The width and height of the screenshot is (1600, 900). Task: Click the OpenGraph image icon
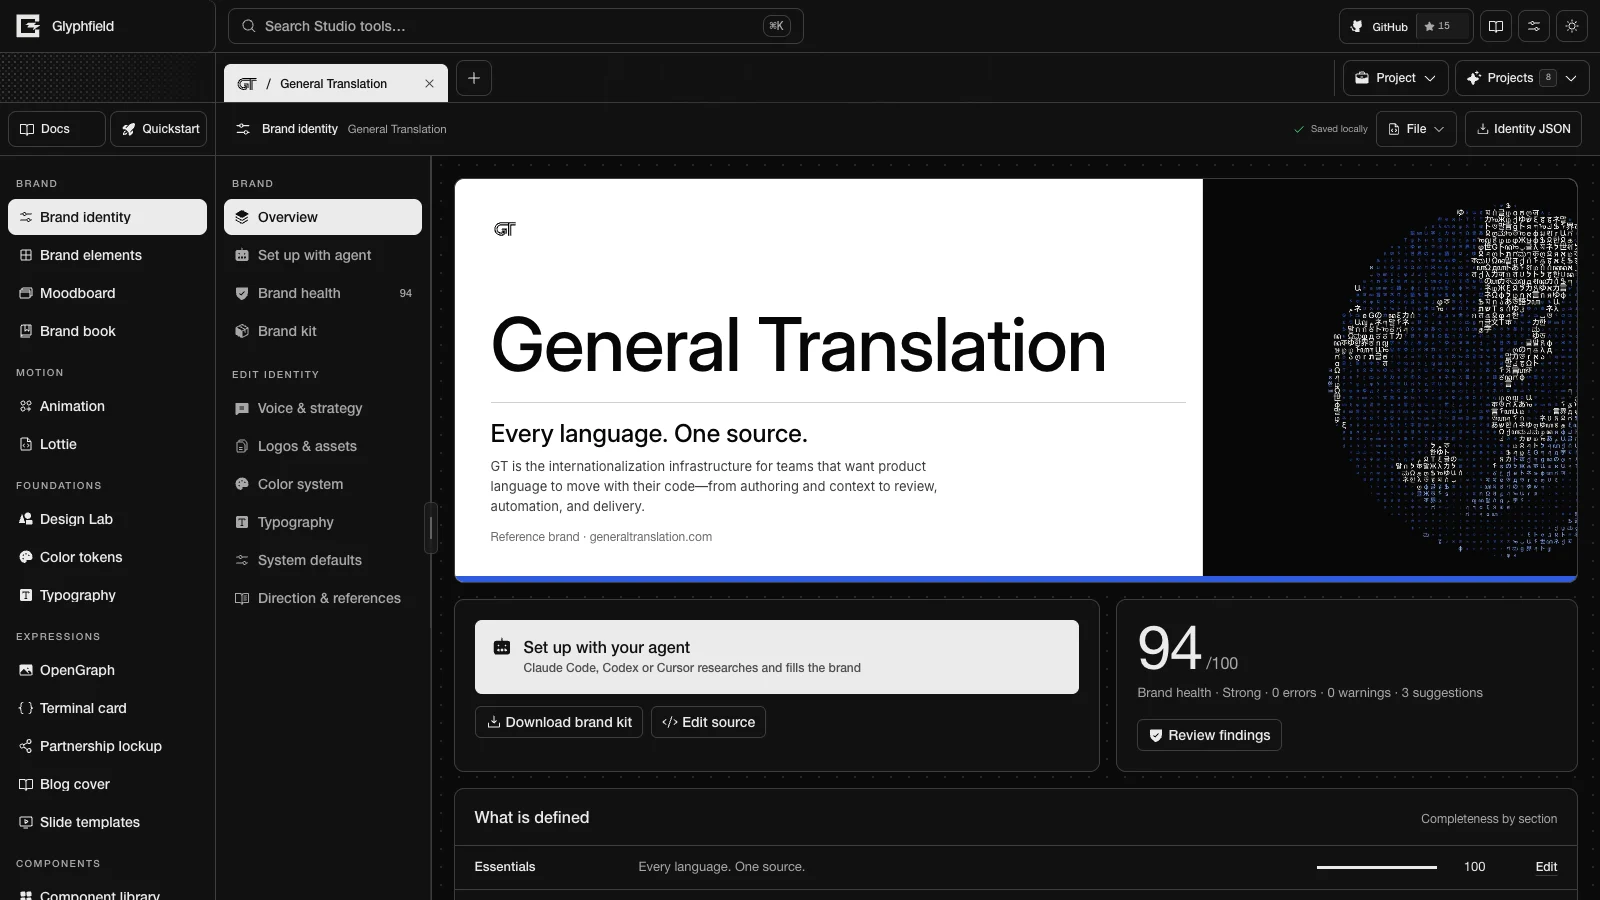(26, 670)
